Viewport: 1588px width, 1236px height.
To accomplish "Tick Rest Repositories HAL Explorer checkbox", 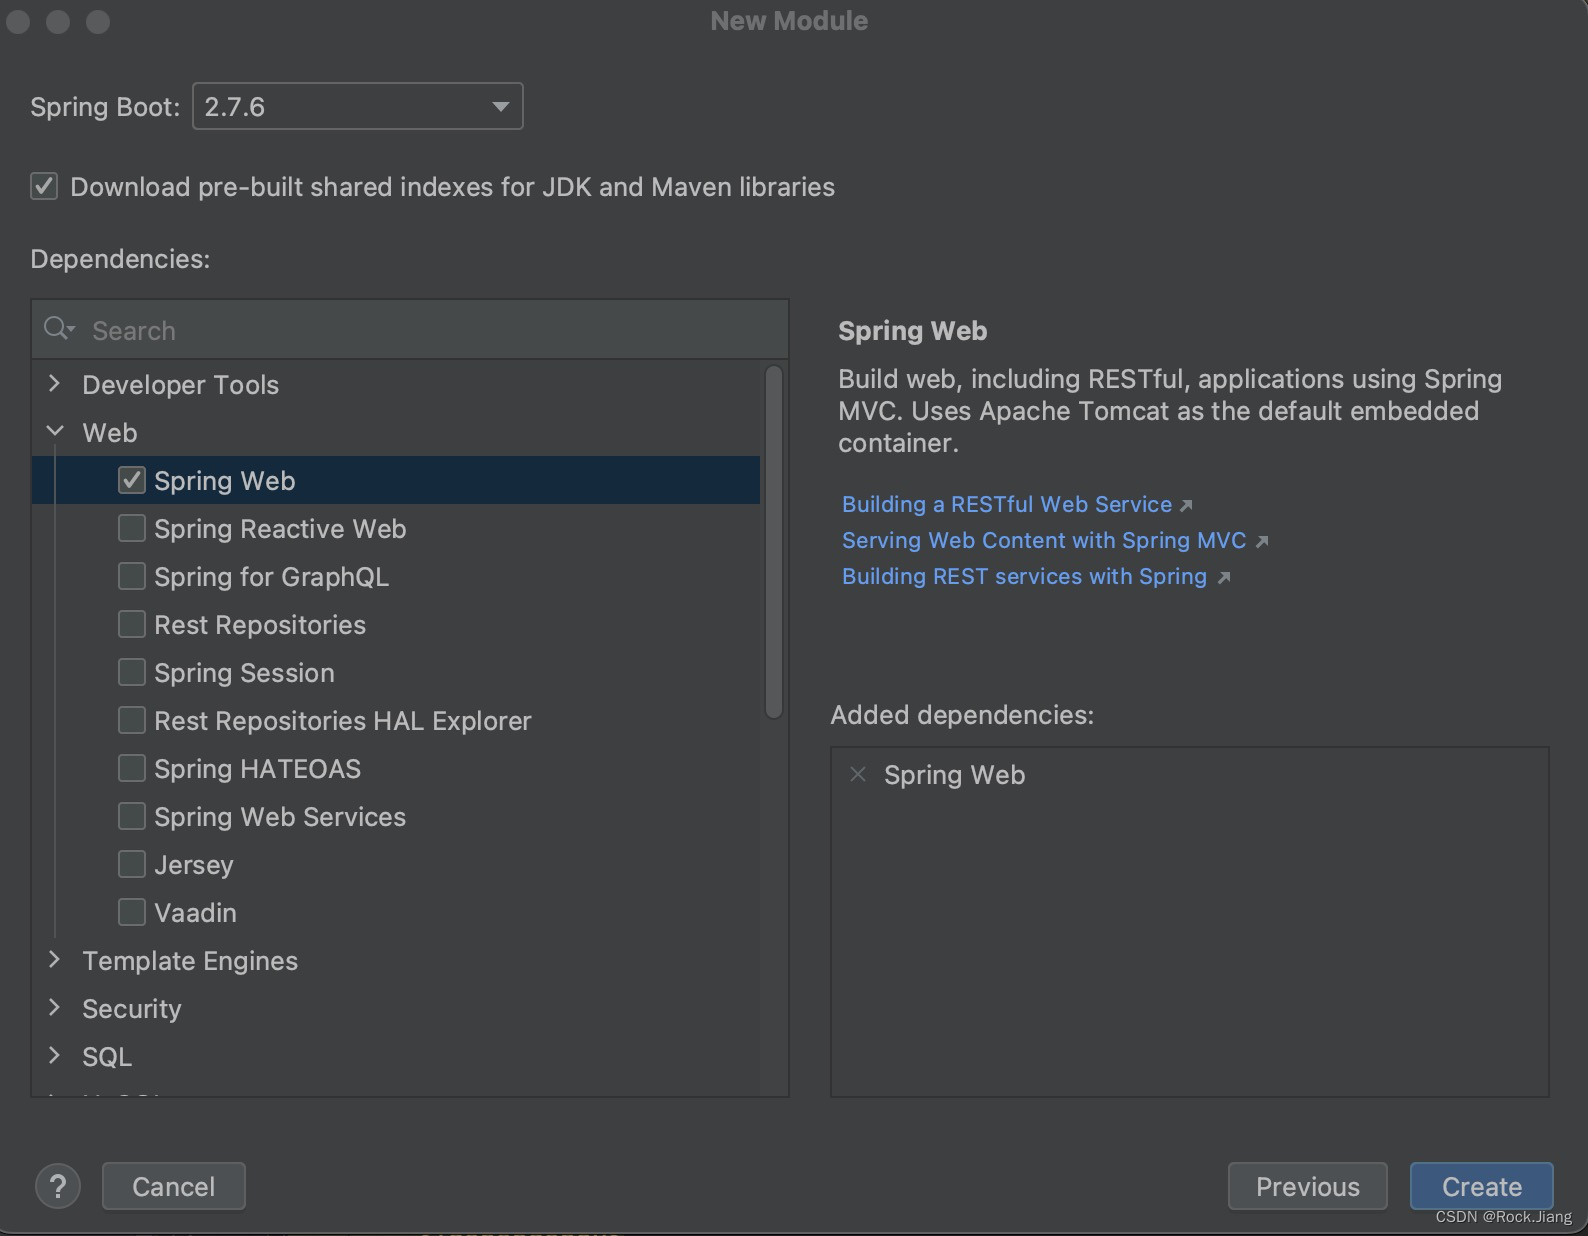I will 132,720.
